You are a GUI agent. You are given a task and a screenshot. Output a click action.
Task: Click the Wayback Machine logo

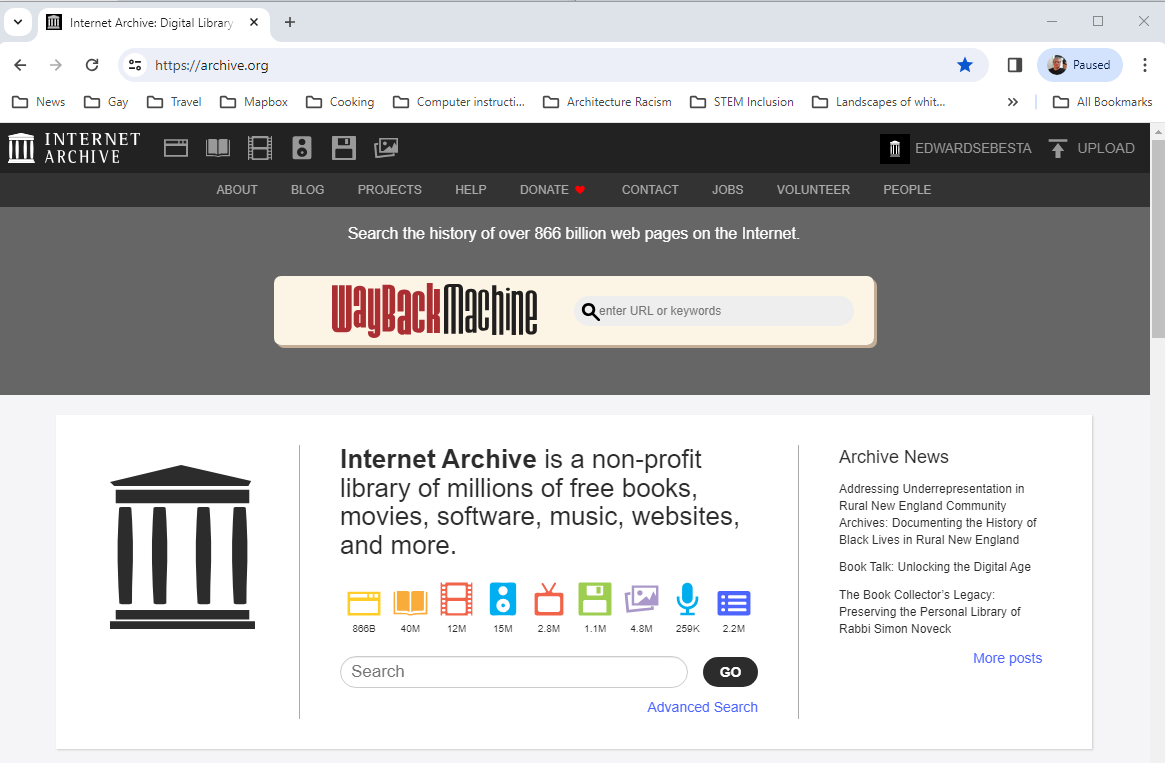(x=434, y=310)
